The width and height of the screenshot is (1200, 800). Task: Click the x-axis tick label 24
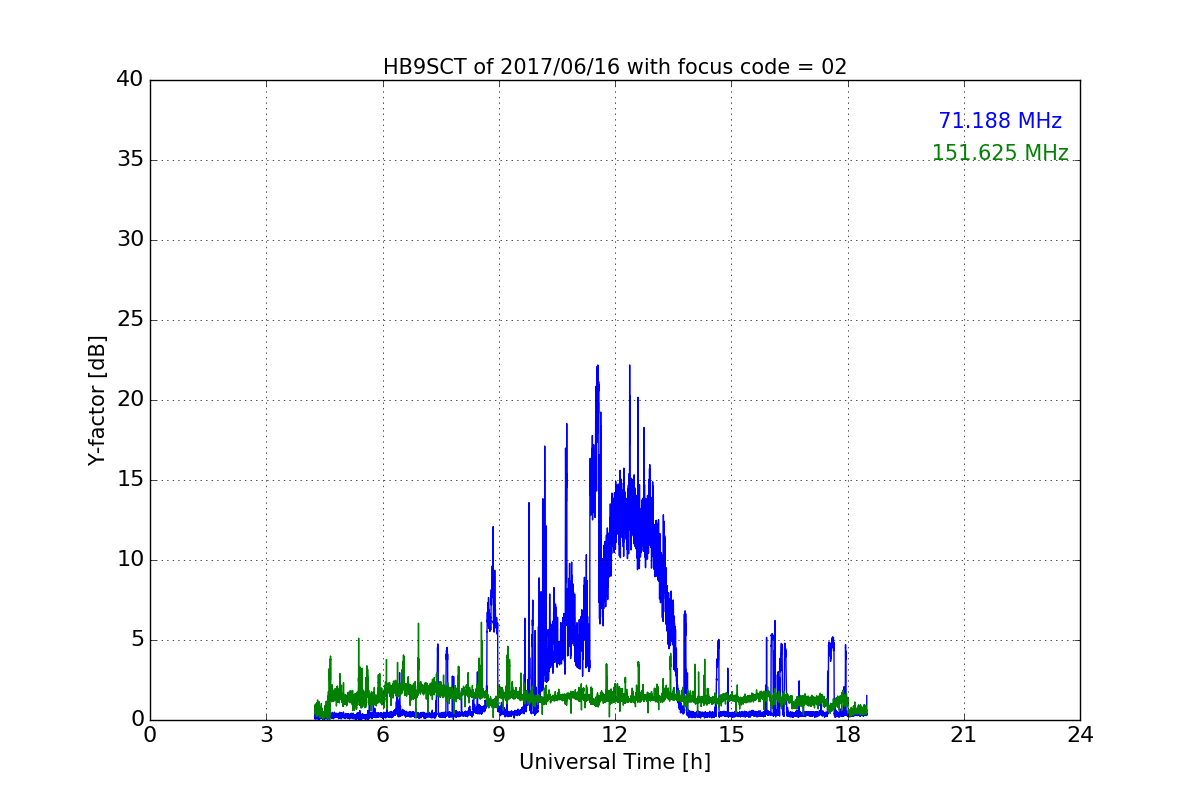[x=1080, y=735]
